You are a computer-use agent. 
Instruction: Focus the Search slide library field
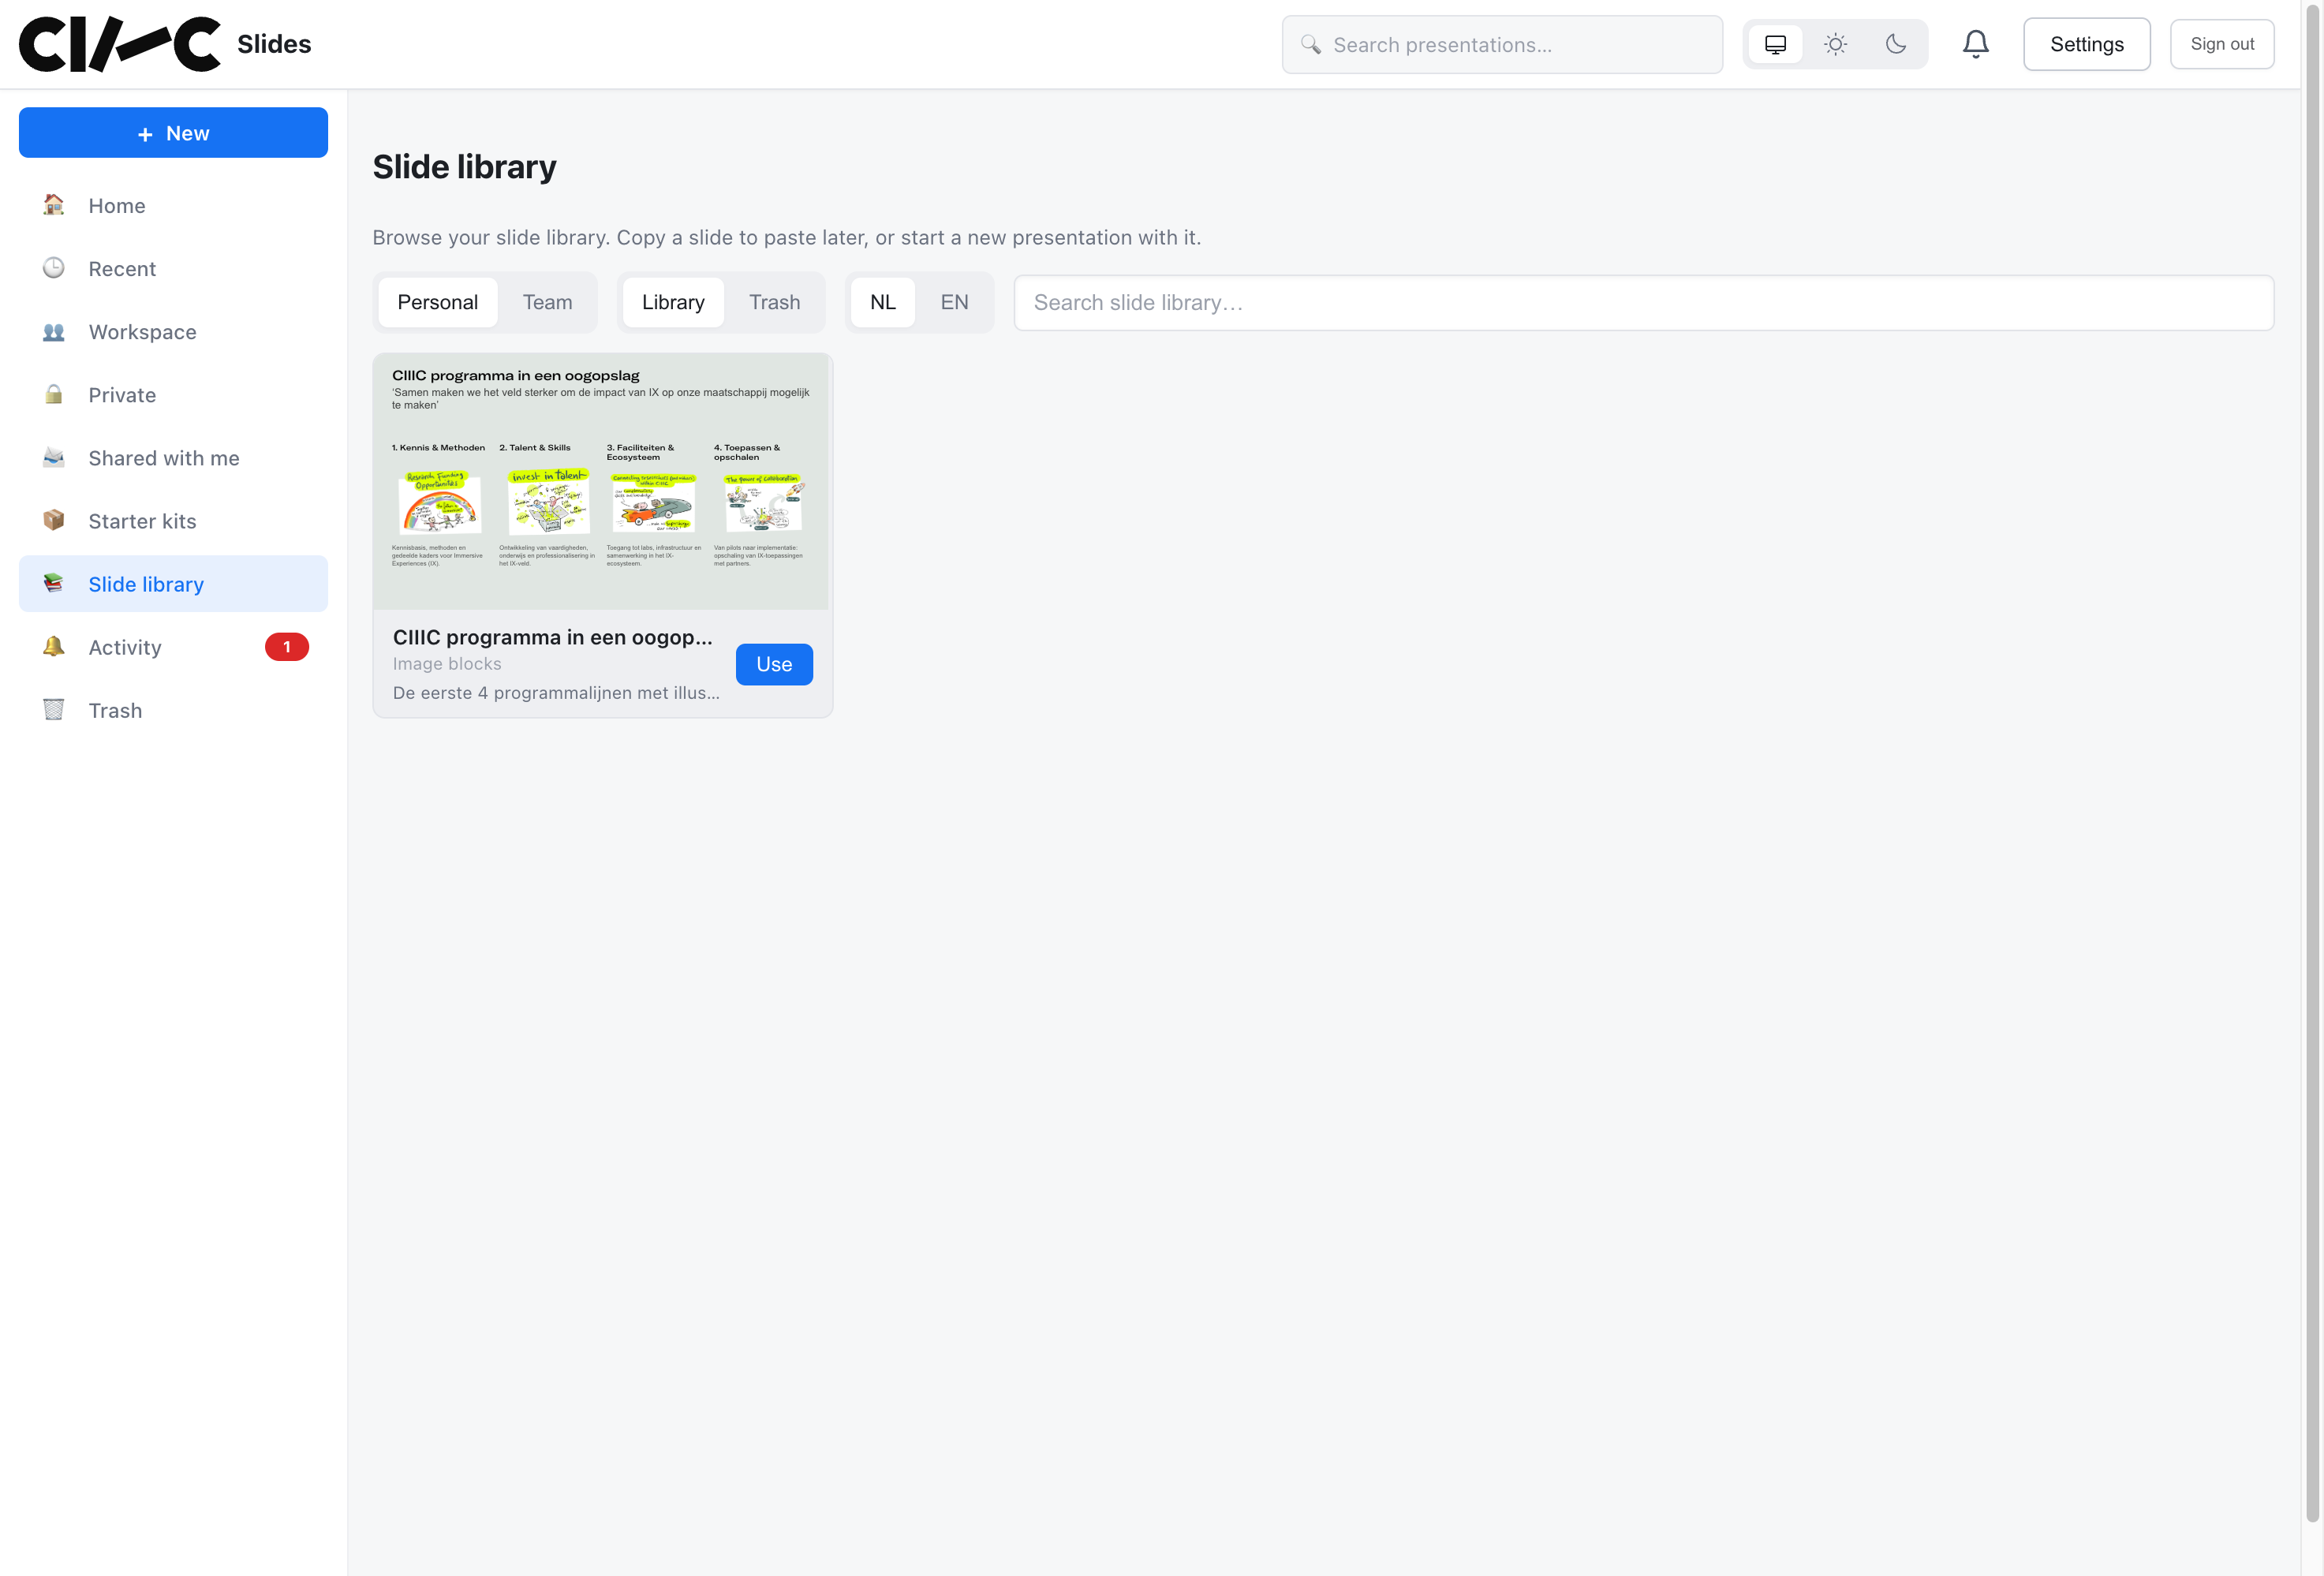click(x=1643, y=302)
